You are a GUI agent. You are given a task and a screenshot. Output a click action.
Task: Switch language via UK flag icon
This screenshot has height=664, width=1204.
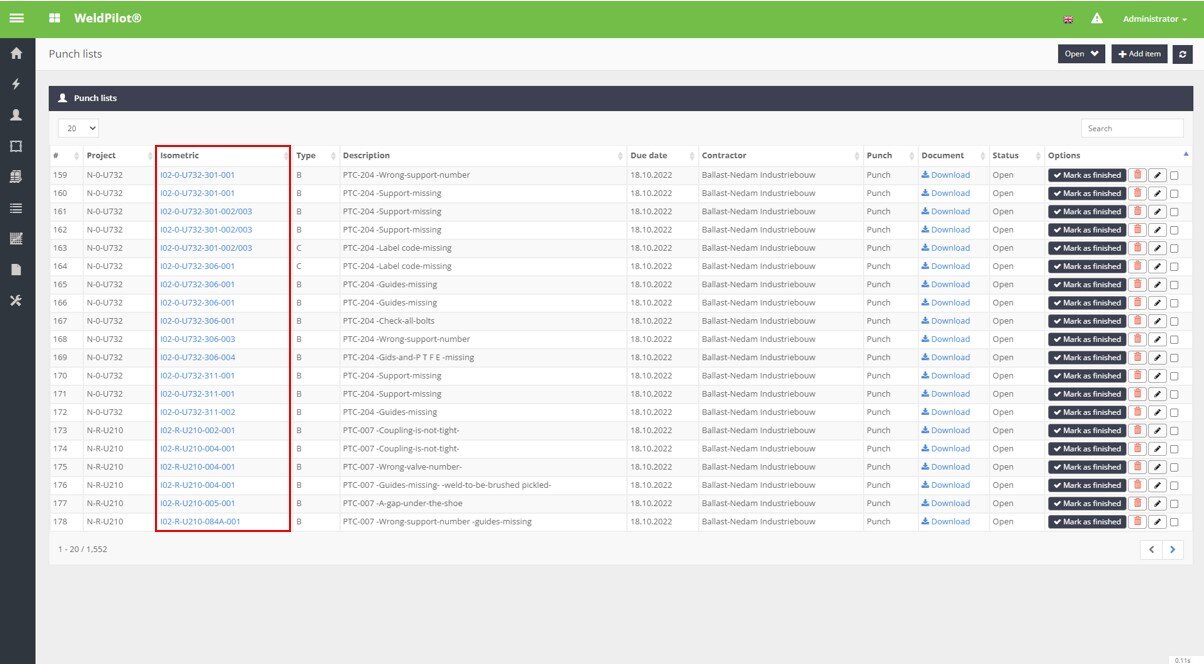[x=1068, y=19]
